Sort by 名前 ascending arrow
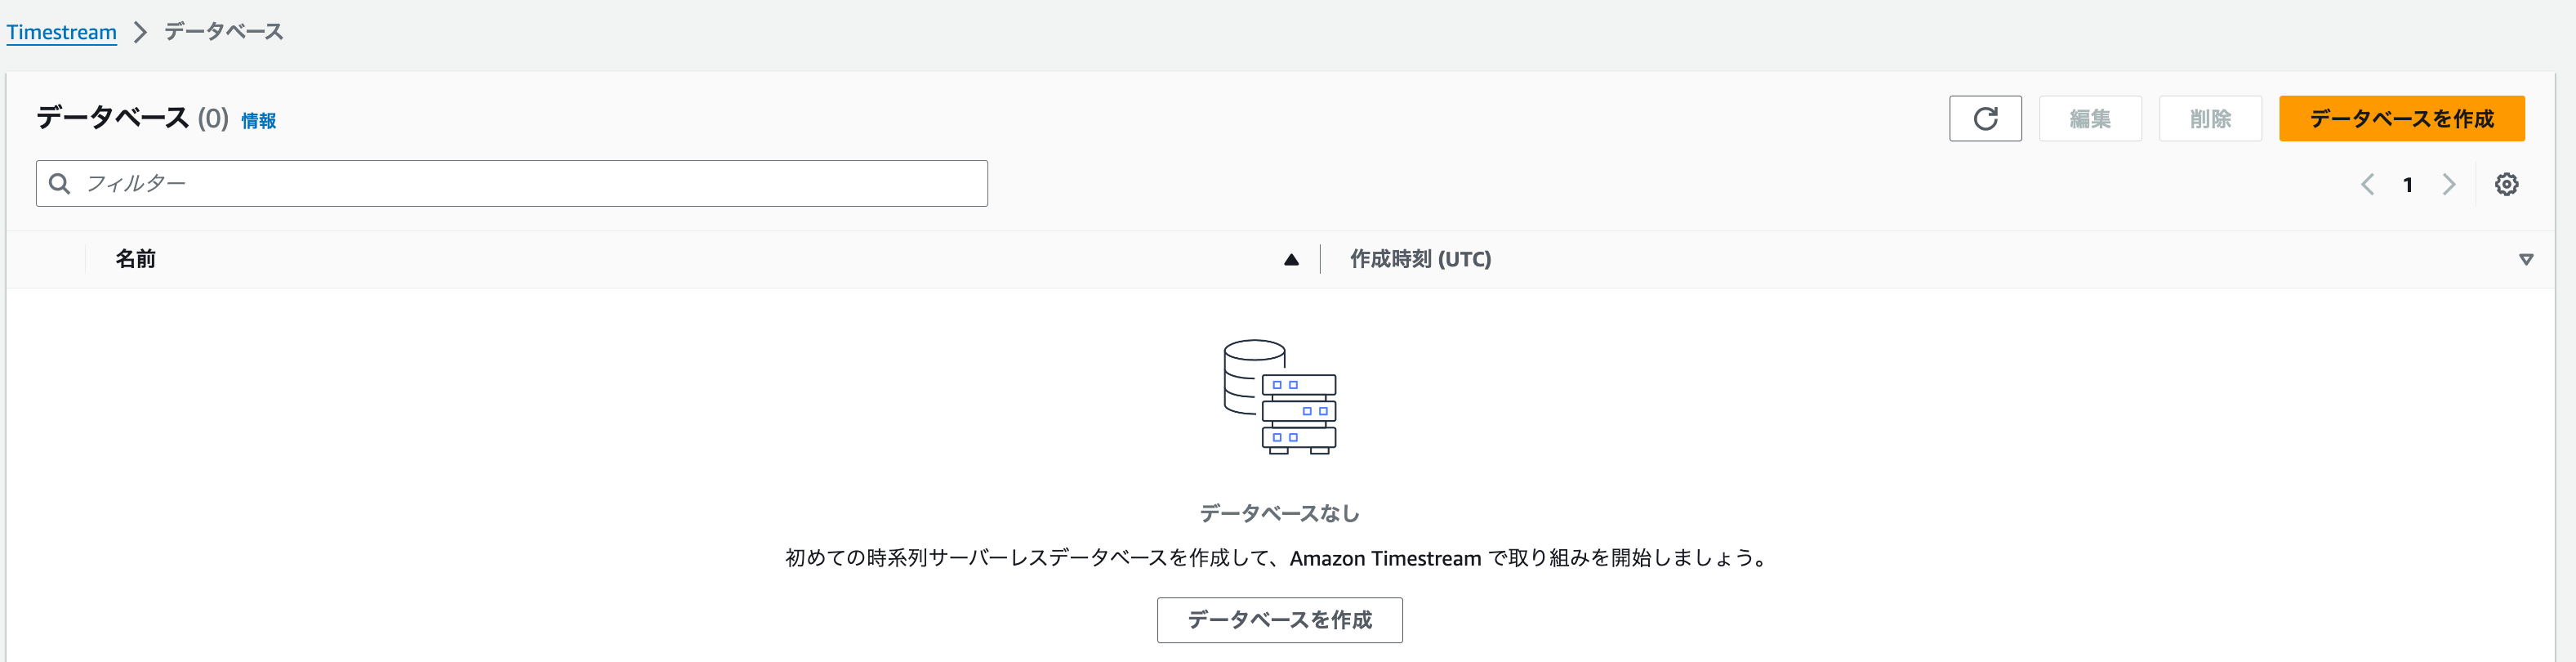The image size is (2576, 662). 1291,260
